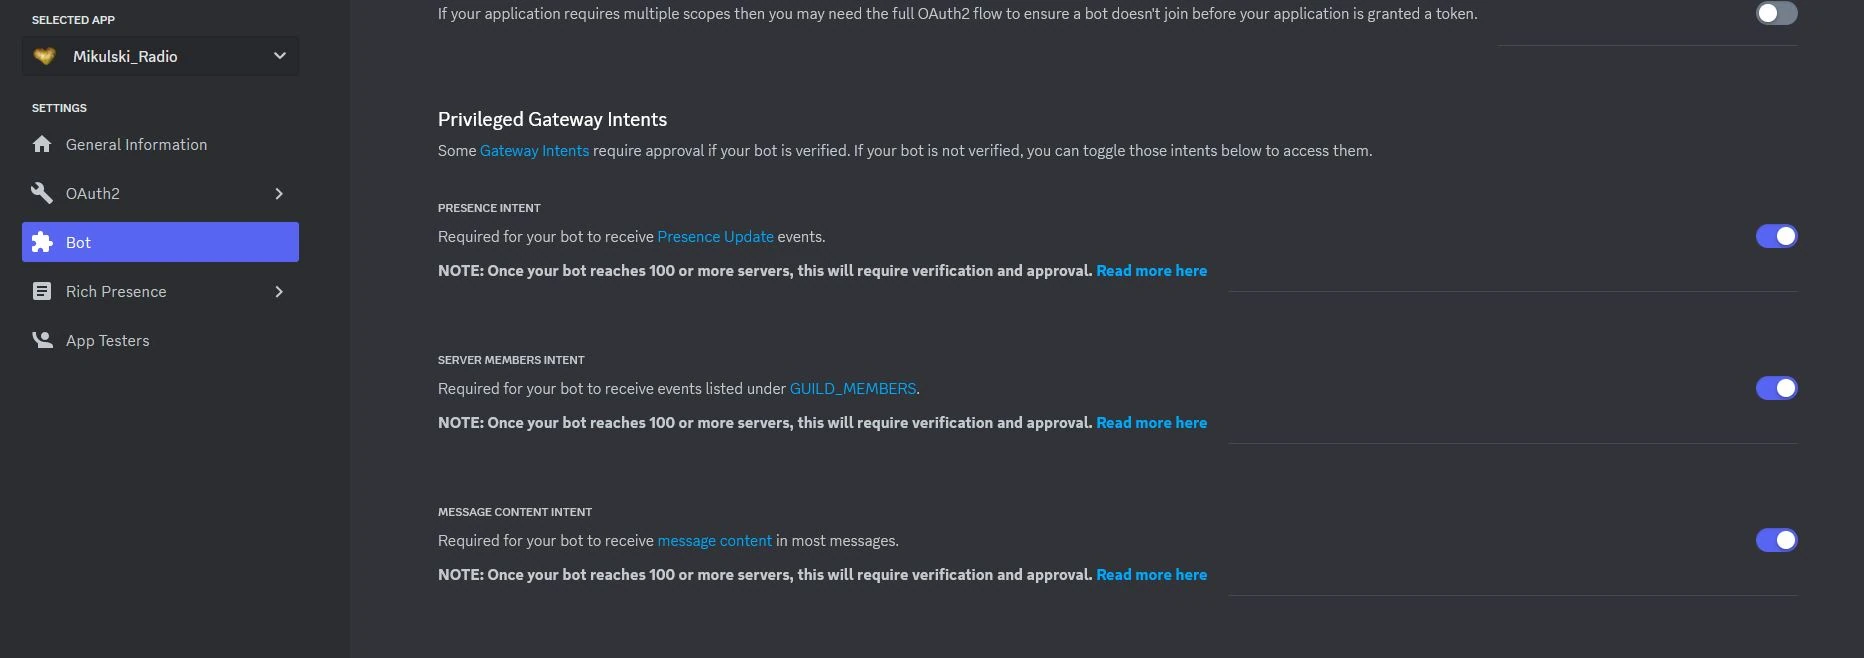Enable the OAuth2 code grant toggle at top
1864x658 pixels.
[x=1776, y=13]
